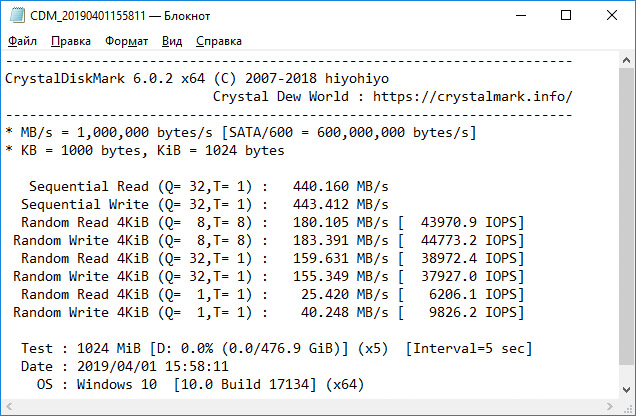636x416 pixels.
Task: Click the text '[Interval=5 sec]'
Action: click(x=468, y=348)
